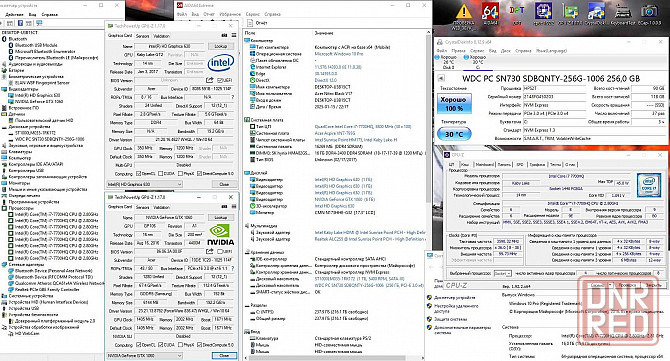The width and height of the screenshot is (670, 361).
Task: Click the screenshot camera icon in NVIDIA GPU-Z
Action: pos(224,207)
